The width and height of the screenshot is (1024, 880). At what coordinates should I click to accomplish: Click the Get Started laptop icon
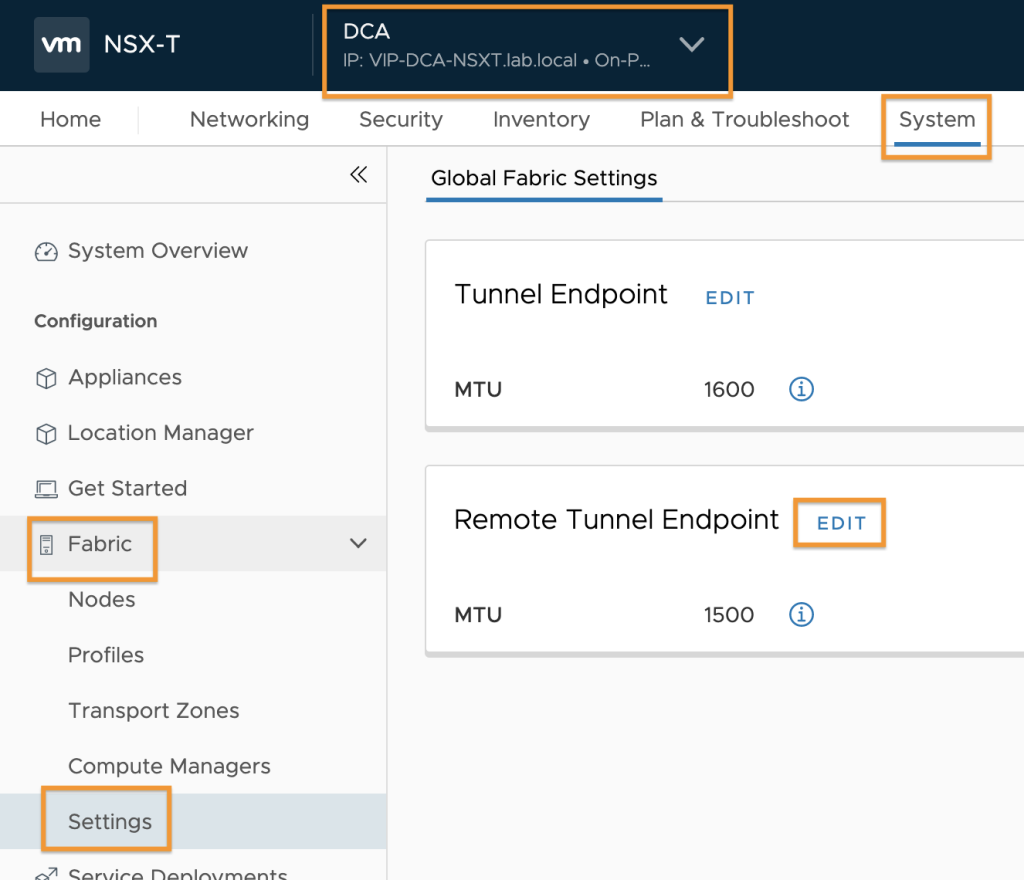click(x=46, y=489)
